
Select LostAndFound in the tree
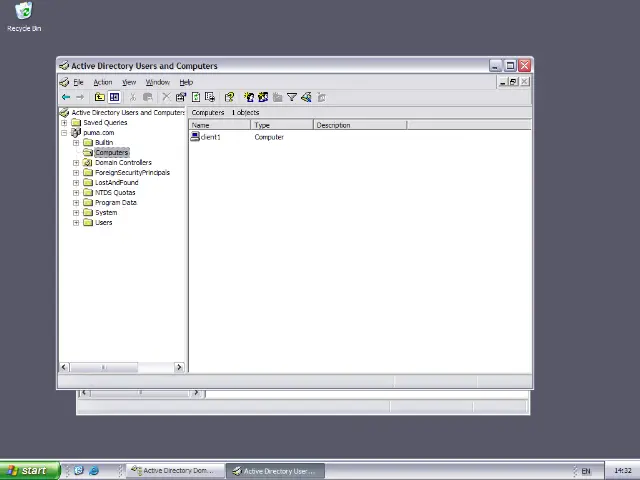[x=117, y=182]
